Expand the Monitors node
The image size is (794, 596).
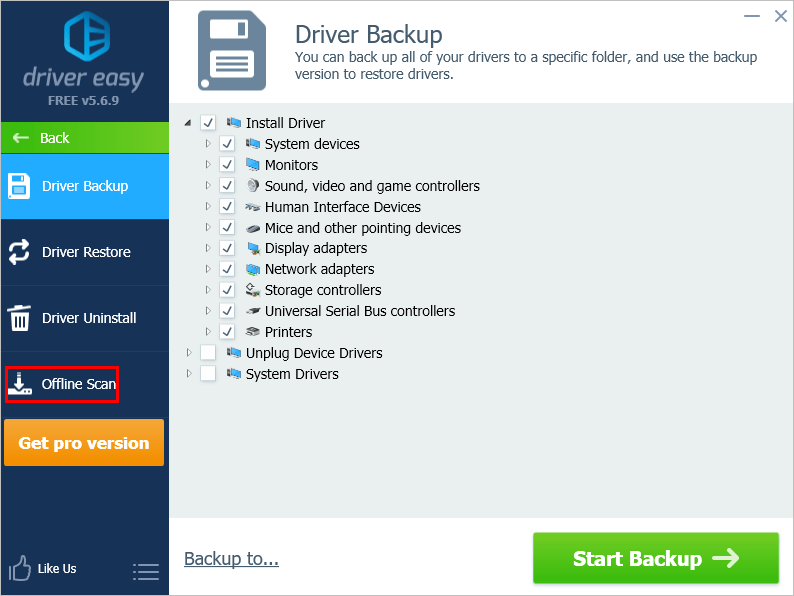pyautogui.click(x=208, y=164)
